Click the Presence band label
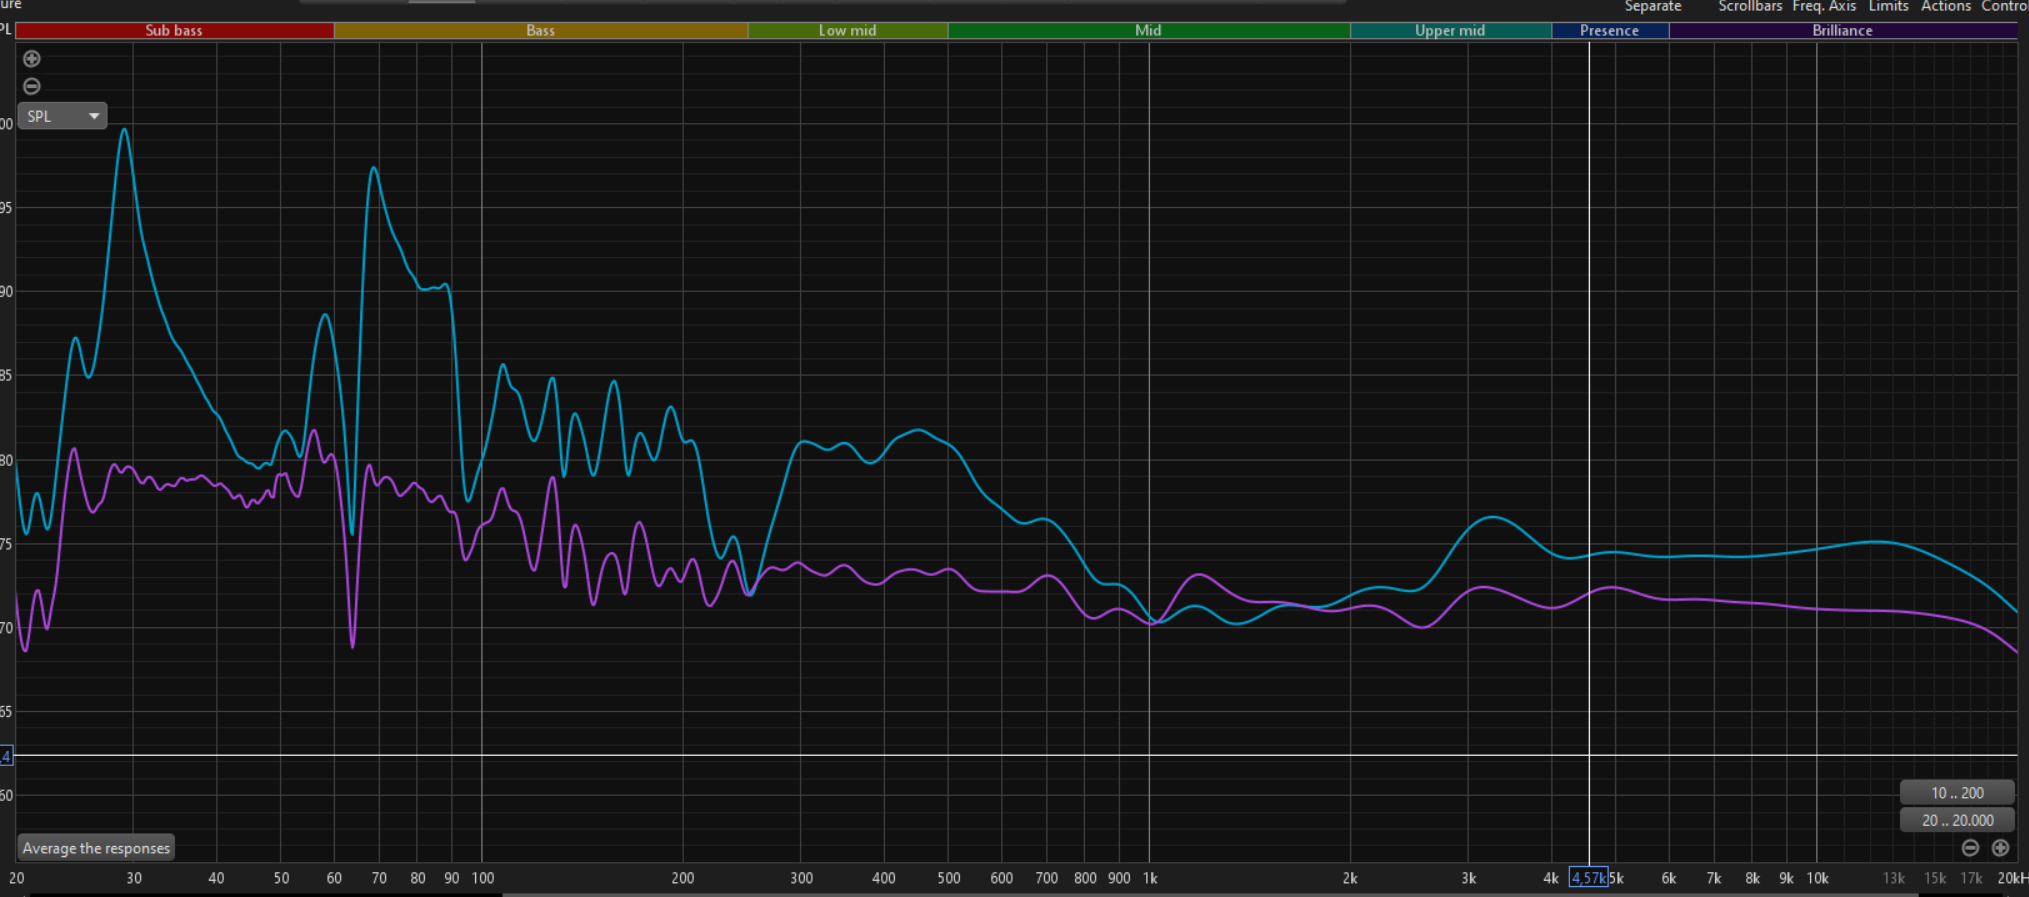 (1610, 31)
